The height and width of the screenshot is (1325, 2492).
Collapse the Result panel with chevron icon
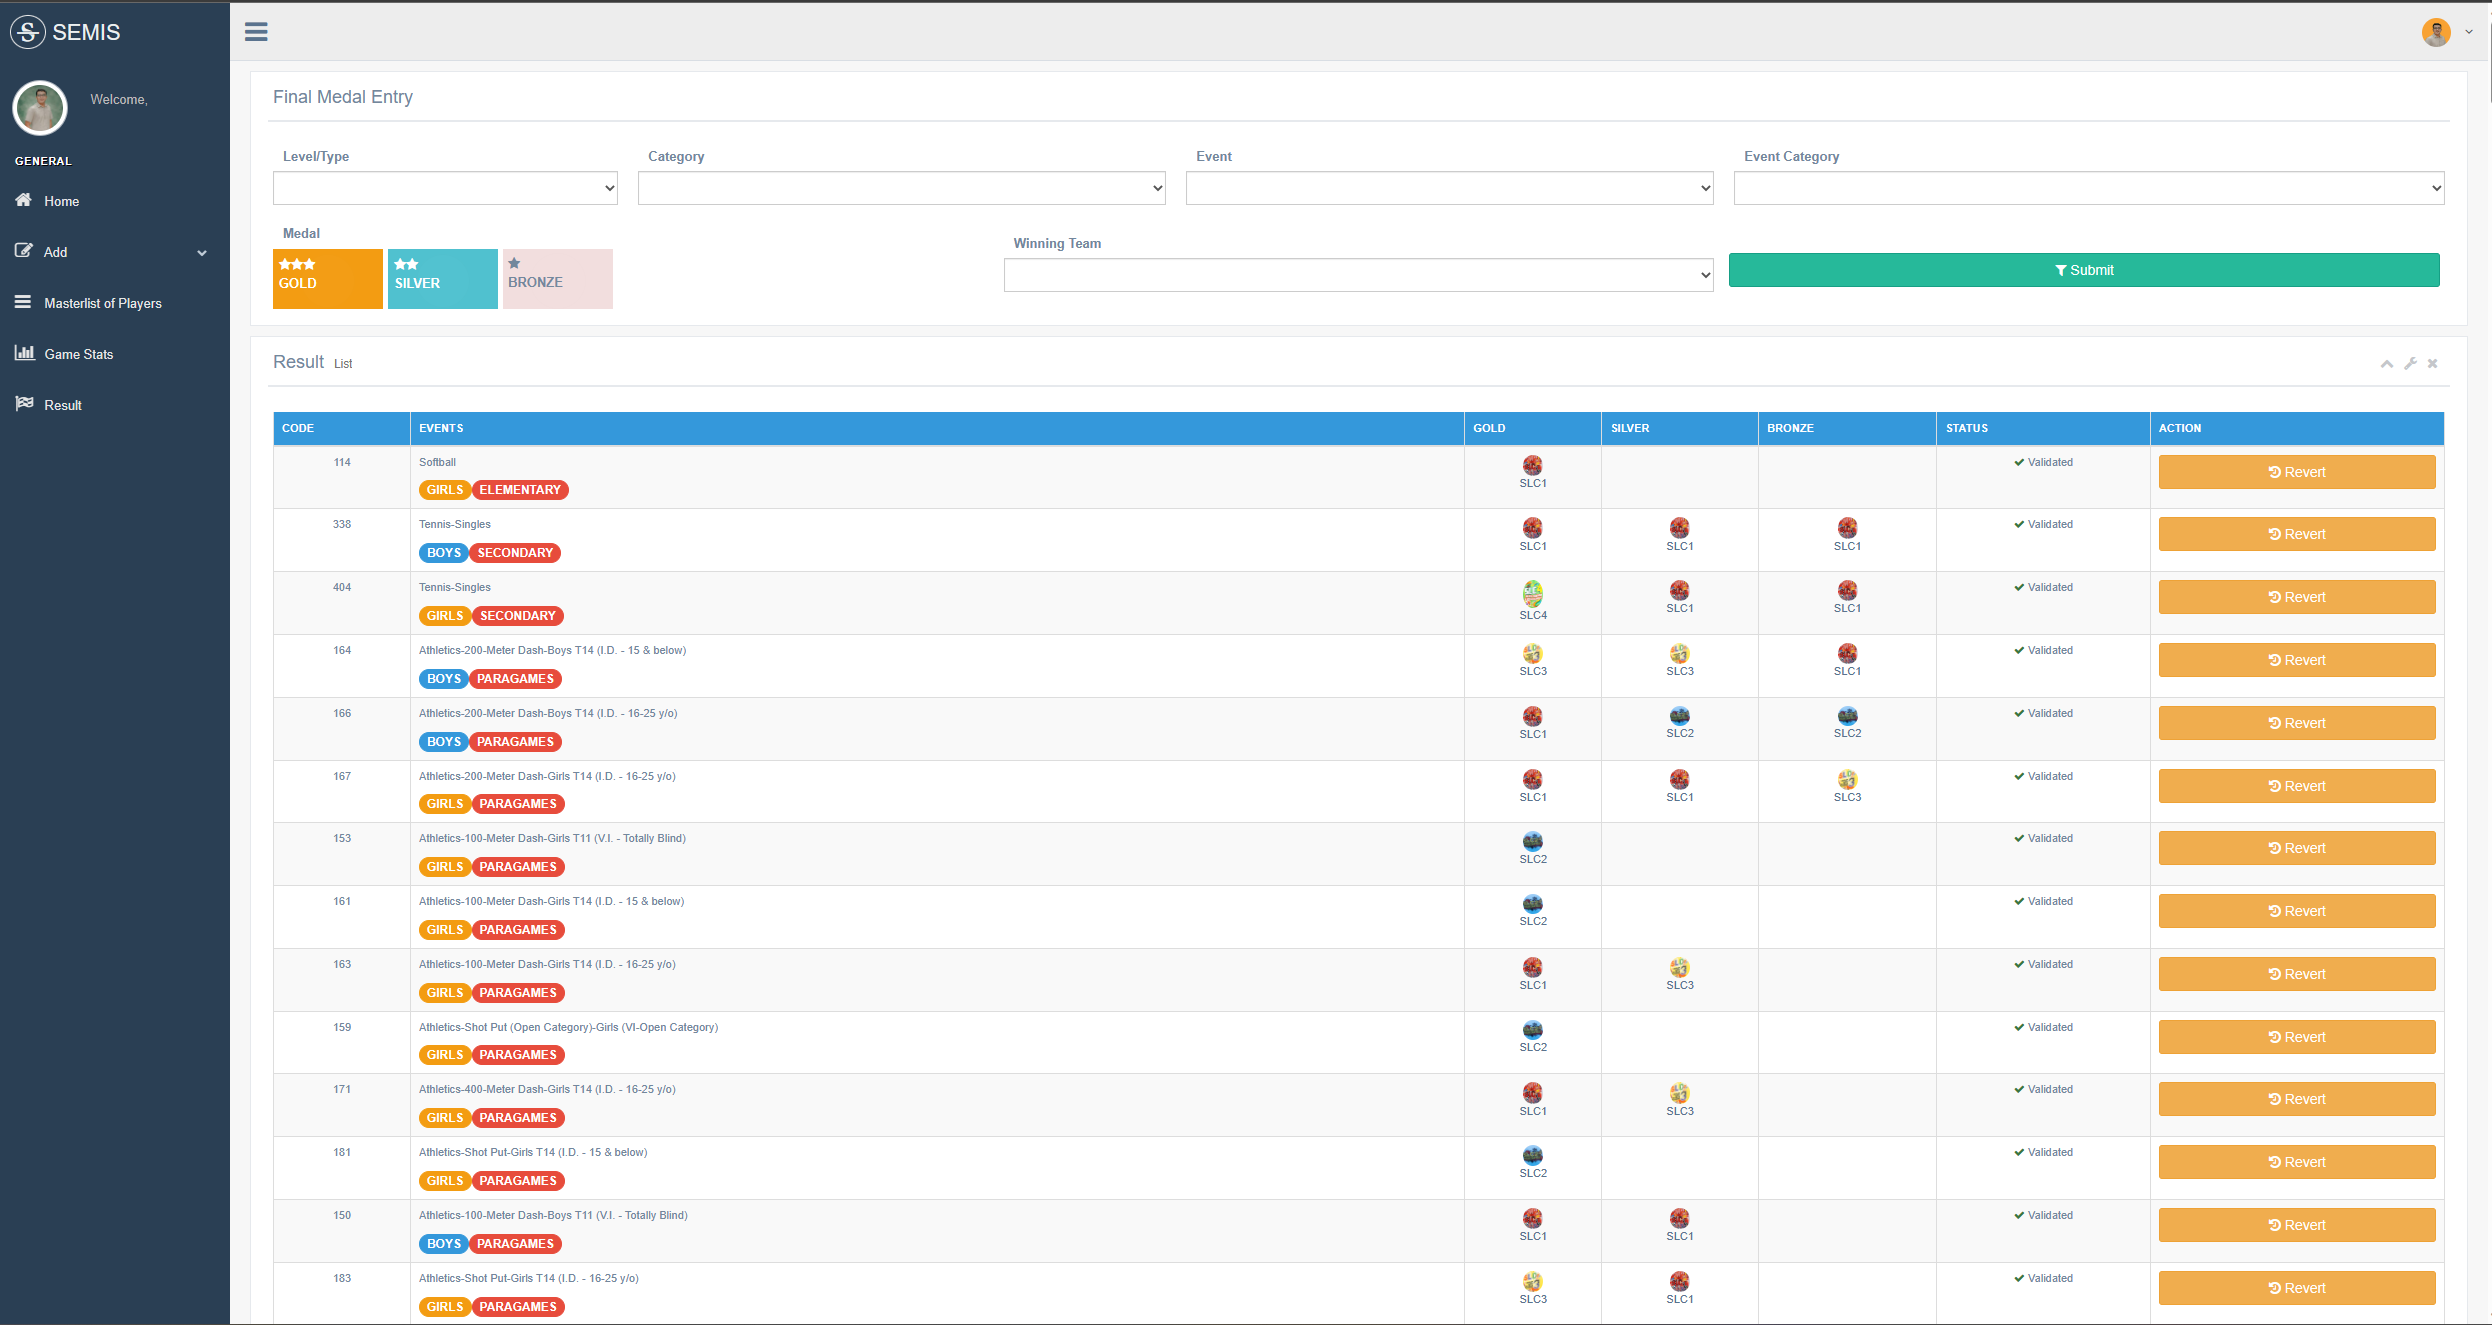coord(2386,364)
